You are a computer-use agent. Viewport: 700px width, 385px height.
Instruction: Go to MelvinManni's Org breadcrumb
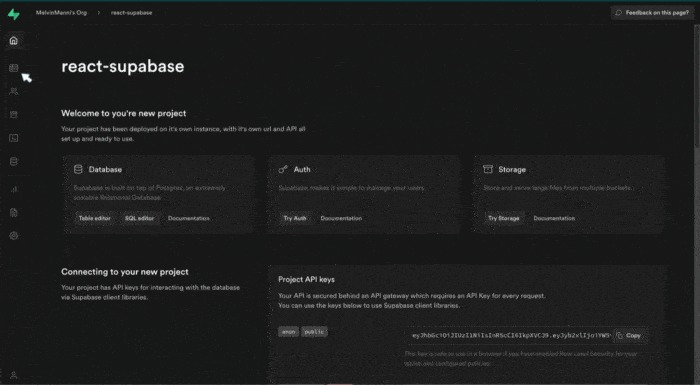pos(61,13)
